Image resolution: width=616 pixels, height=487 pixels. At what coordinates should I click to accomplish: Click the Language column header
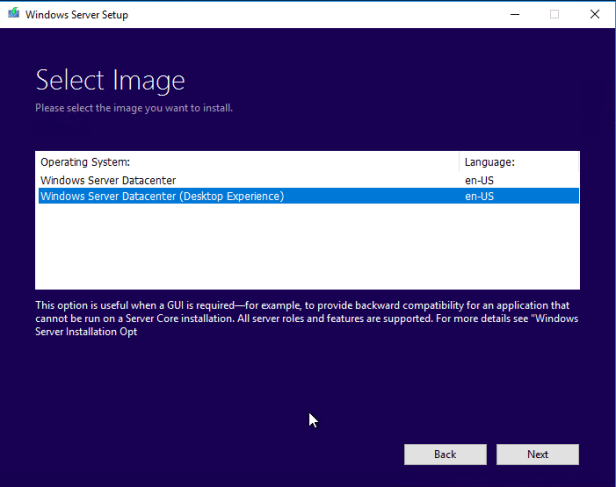pyautogui.click(x=519, y=162)
